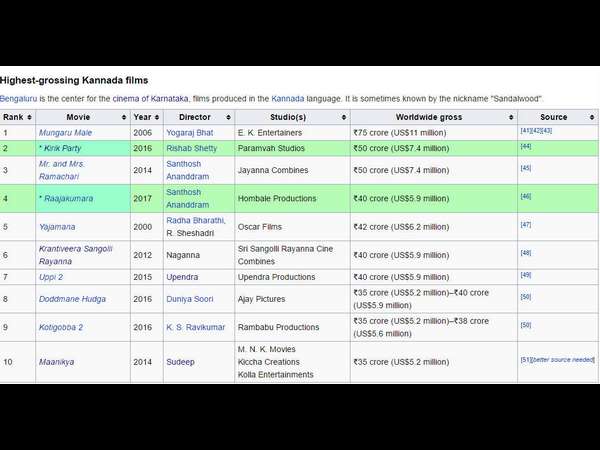The width and height of the screenshot is (600, 450).
Task: Select the 'Ajay Pictures' studio text
Action: 261,299
